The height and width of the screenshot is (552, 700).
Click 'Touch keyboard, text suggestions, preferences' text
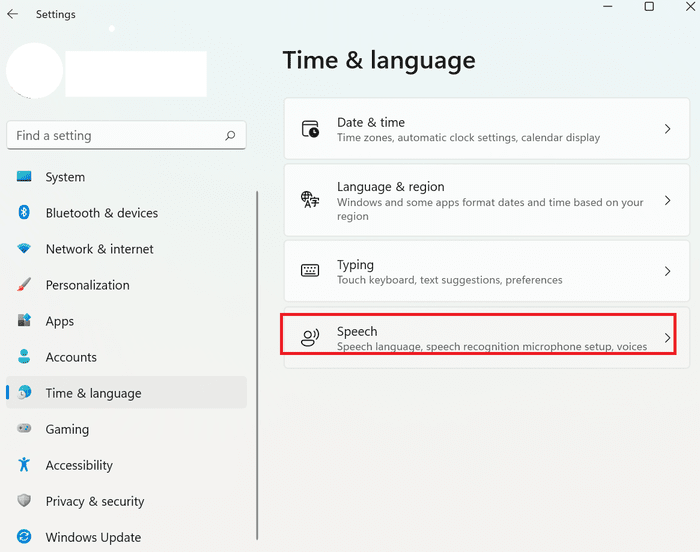pos(450,280)
